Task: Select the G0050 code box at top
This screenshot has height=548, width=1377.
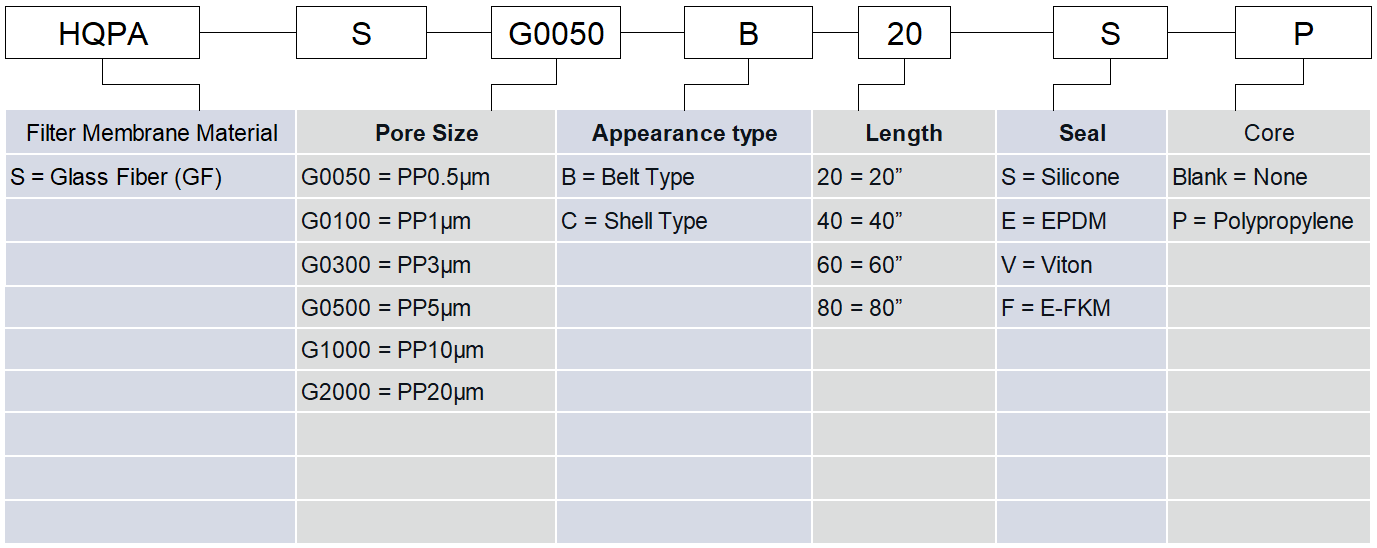Action: point(556,34)
